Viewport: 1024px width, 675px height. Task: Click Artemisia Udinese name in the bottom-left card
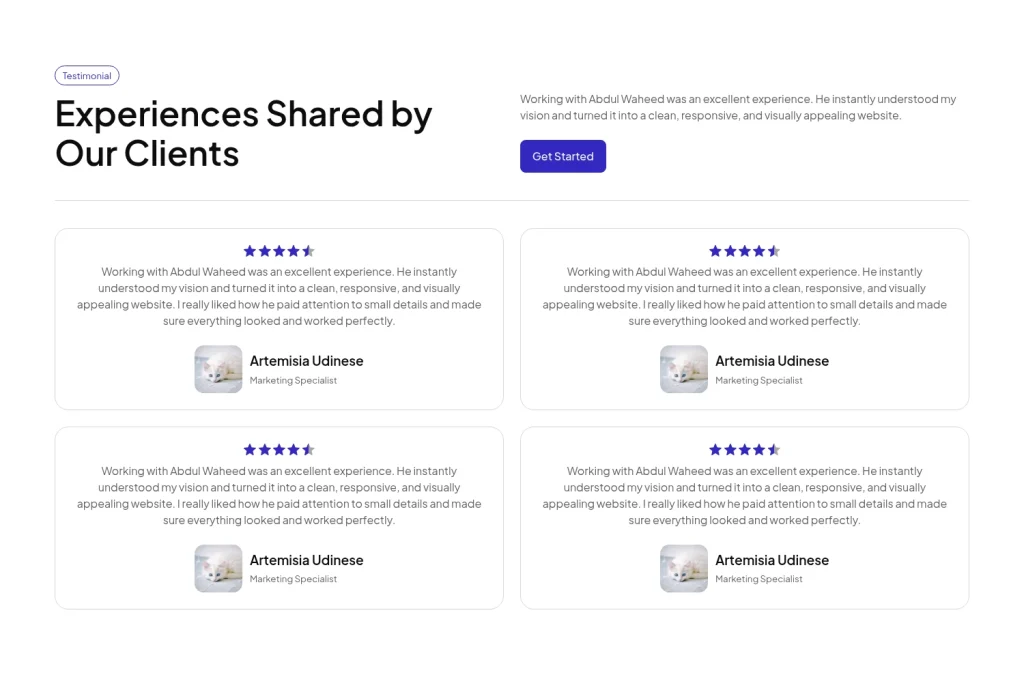coord(306,560)
